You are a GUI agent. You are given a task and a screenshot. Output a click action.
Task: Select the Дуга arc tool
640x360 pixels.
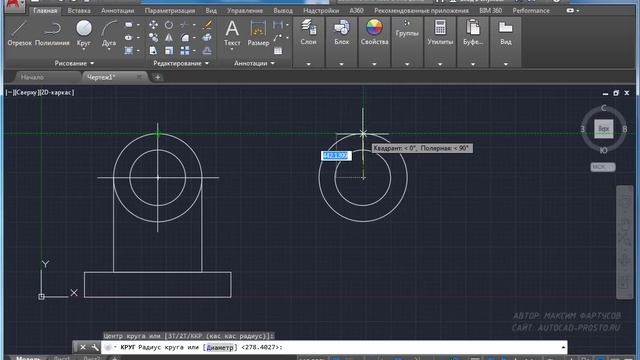(x=109, y=31)
